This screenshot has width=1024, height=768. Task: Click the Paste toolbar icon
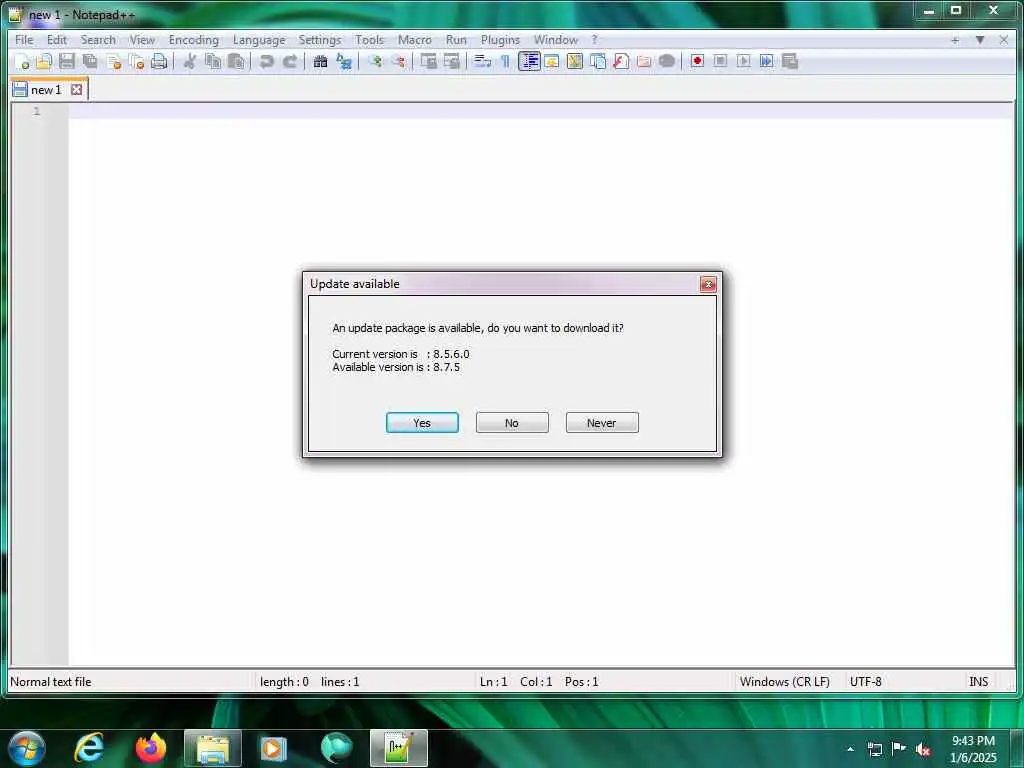coord(236,61)
